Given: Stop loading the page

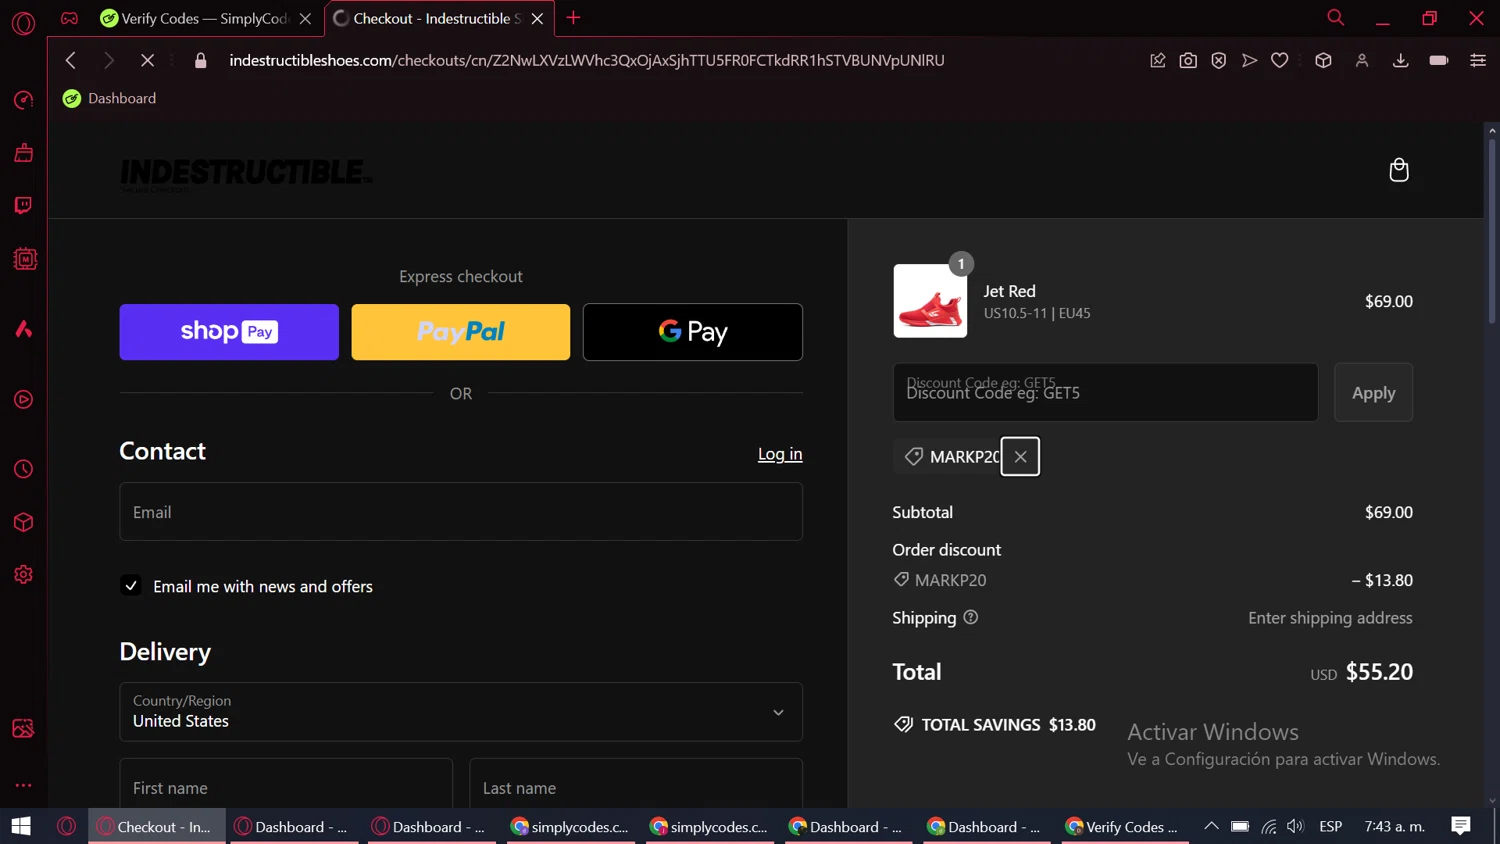Looking at the screenshot, I should point(147,60).
